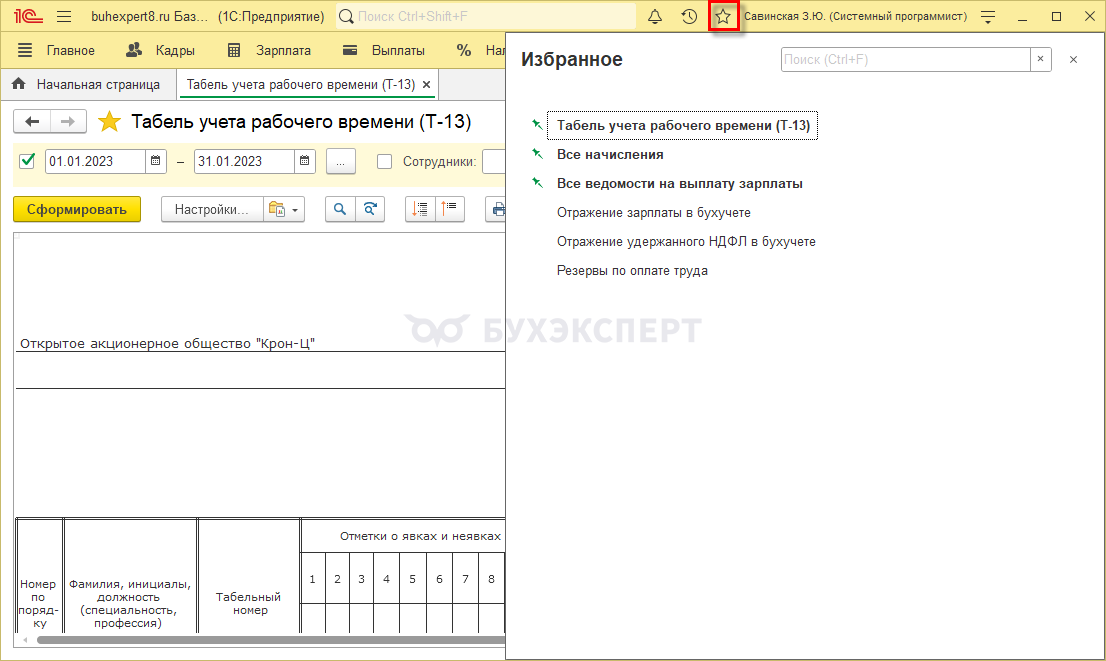Open the service menu lines icon beside username
This screenshot has height=661, width=1106.
(x=988, y=17)
